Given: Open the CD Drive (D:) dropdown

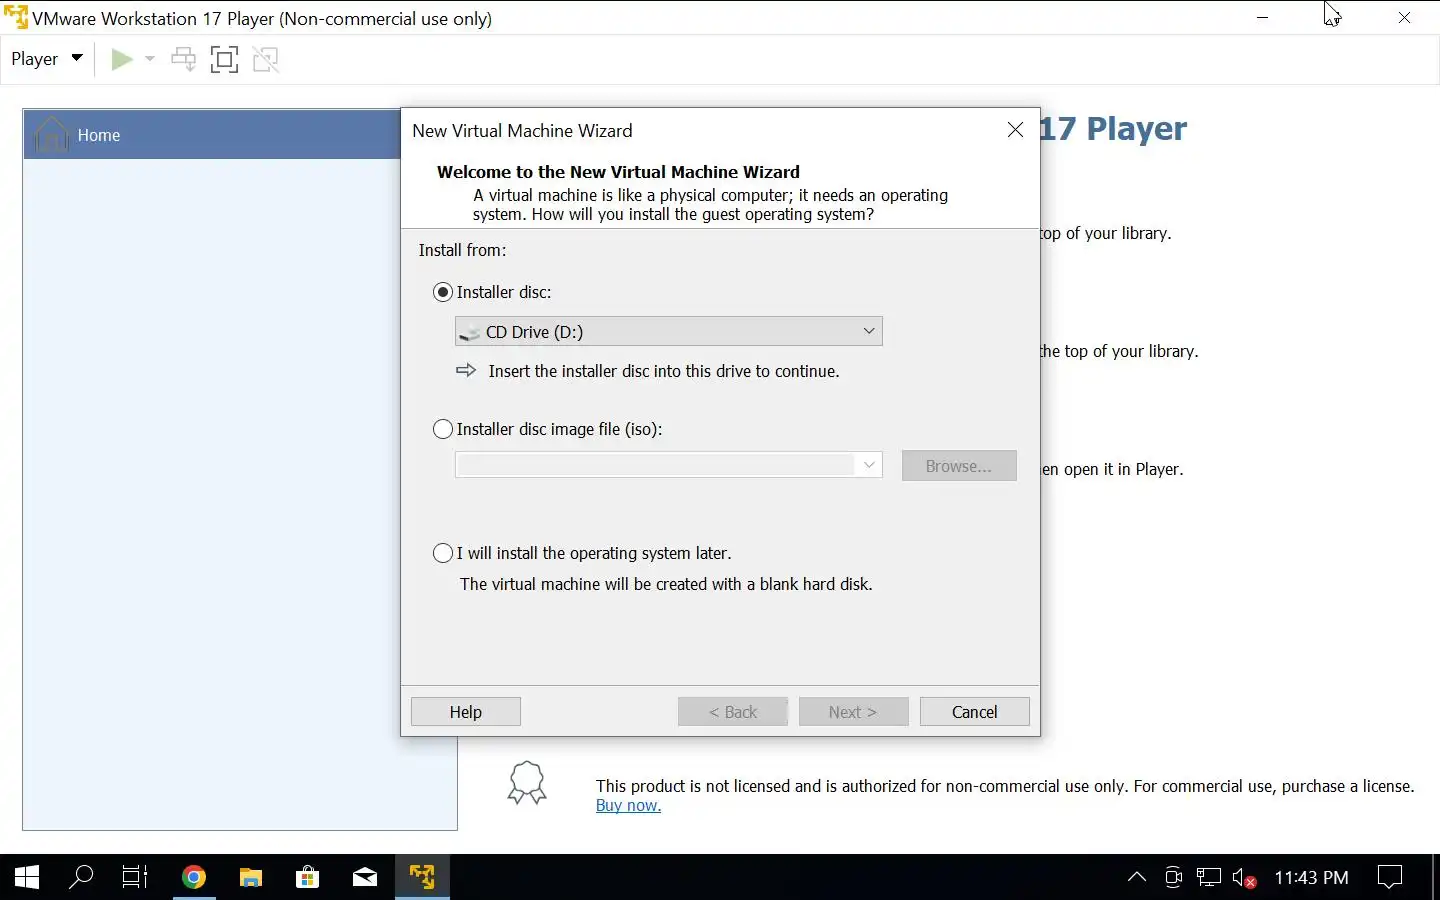Looking at the screenshot, I should tap(668, 331).
